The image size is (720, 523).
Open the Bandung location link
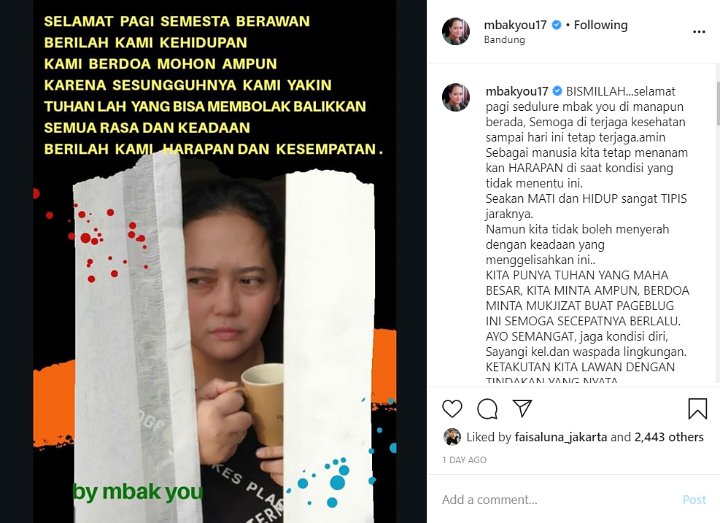[x=504, y=39]
